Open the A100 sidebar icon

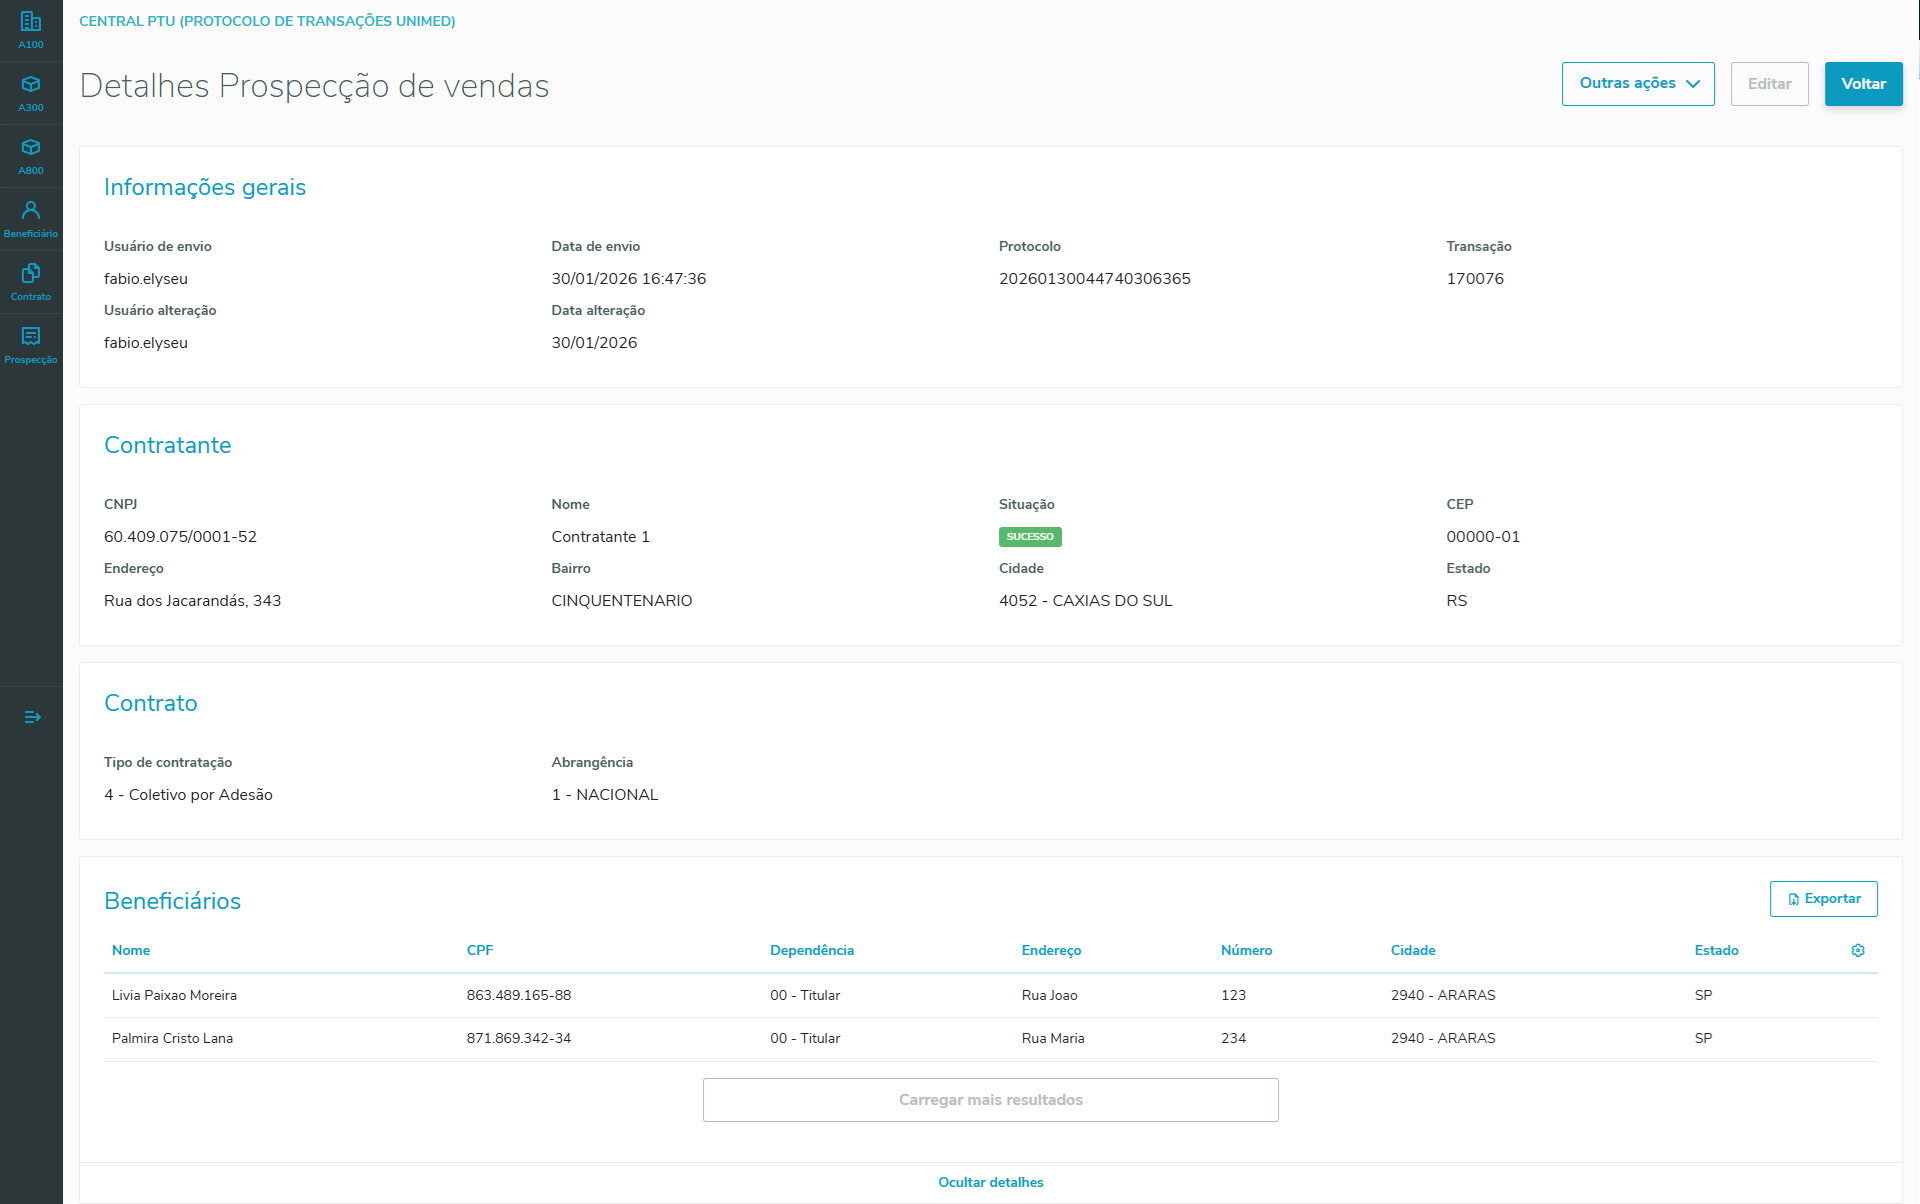31,30
